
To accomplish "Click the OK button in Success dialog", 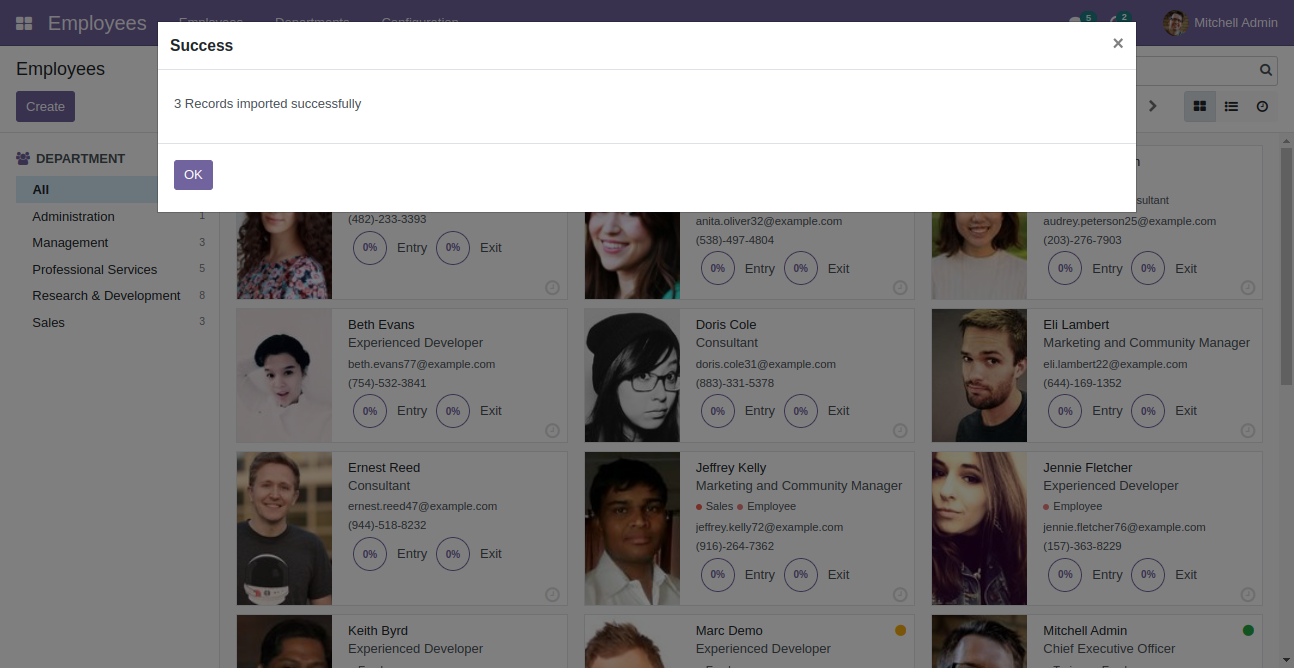I will [x=193, y=174].
